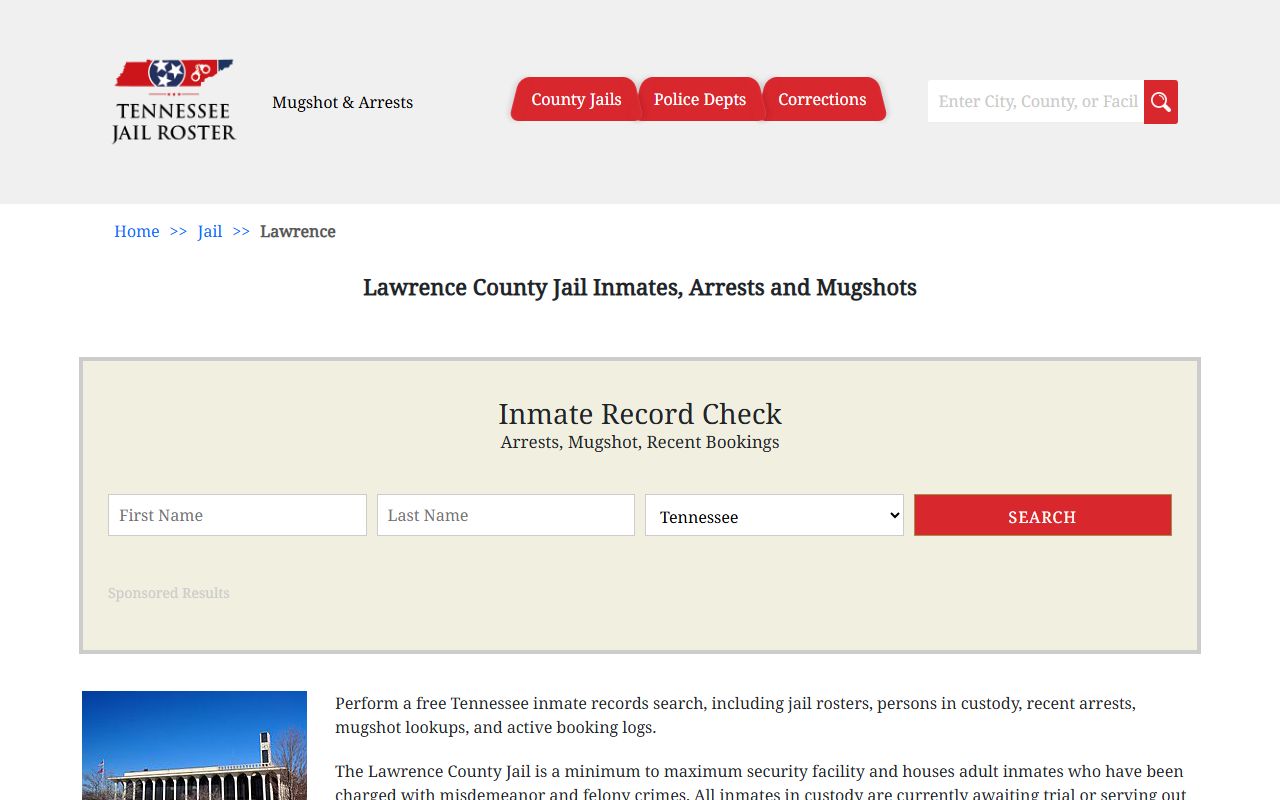Go to Jail breadcrumb link
This screenshot has width=1280, height=800.
point(210,231)
